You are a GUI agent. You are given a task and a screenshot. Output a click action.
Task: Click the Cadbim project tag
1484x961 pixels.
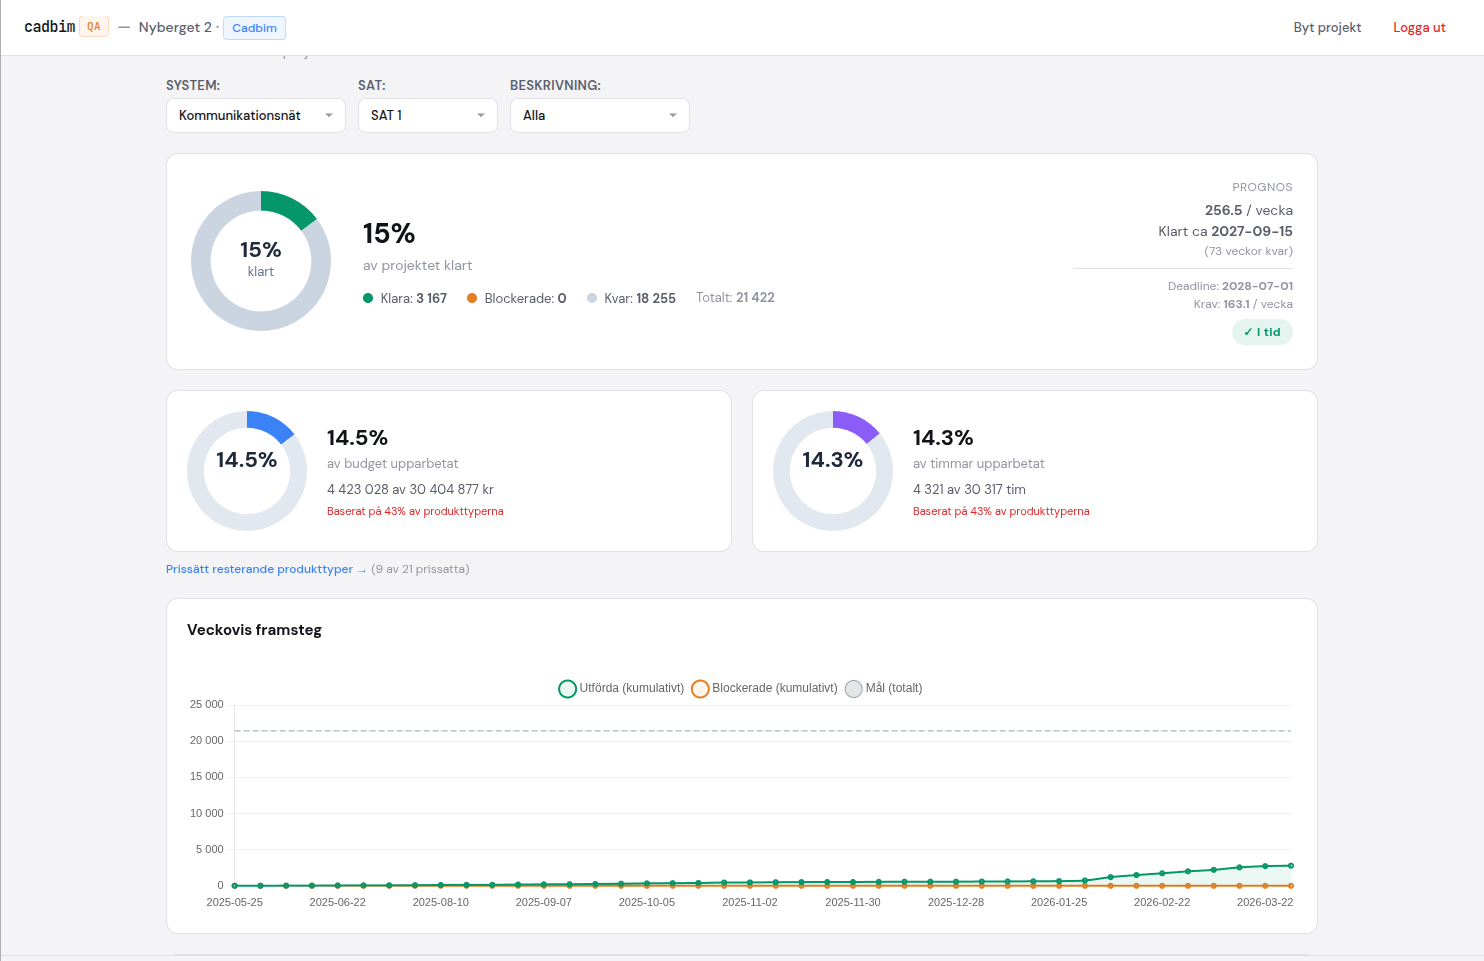254,28
